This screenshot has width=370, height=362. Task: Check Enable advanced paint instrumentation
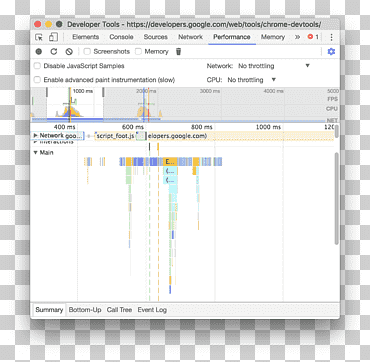pos(37,80)
